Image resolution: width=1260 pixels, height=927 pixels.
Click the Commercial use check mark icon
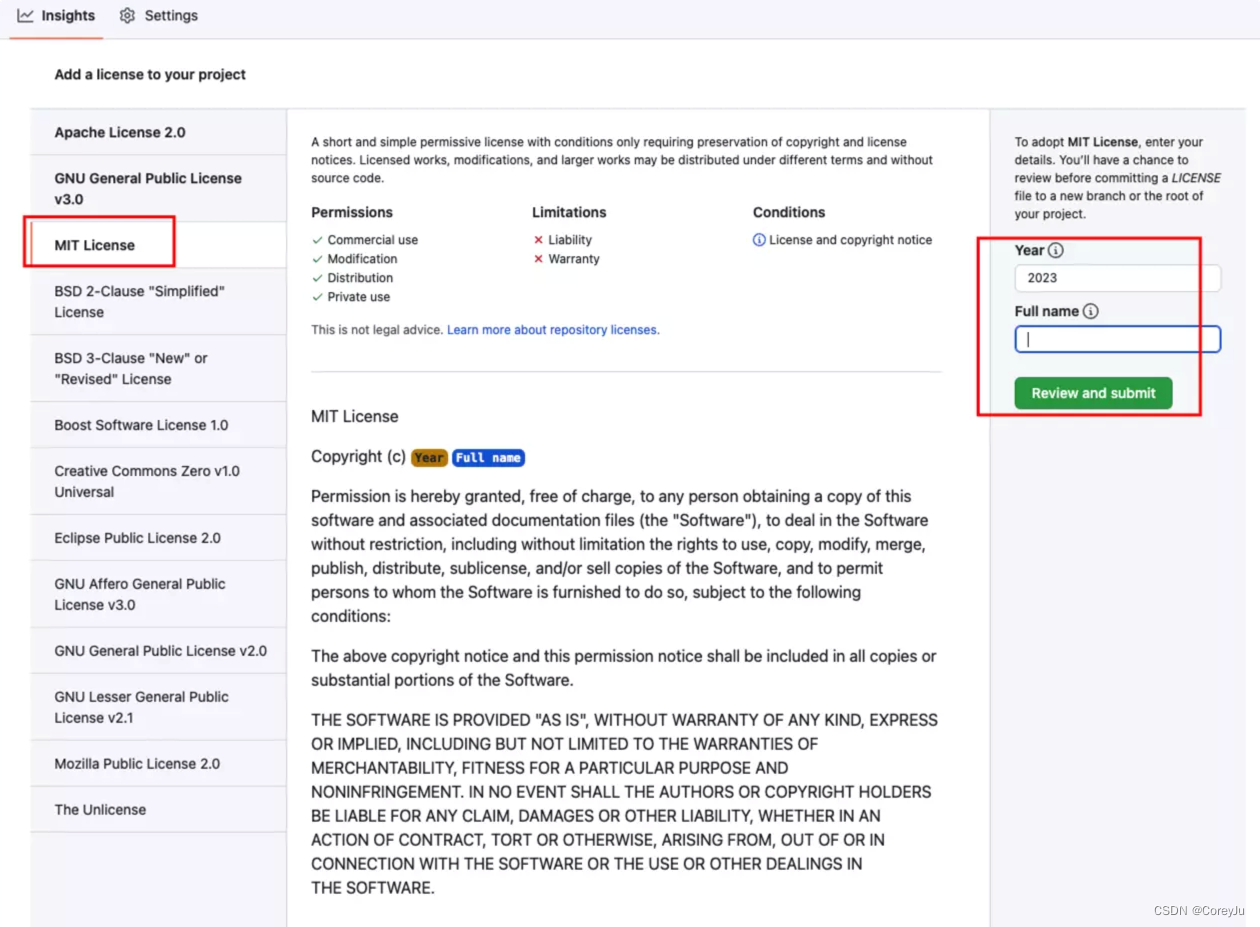[317, 240]
